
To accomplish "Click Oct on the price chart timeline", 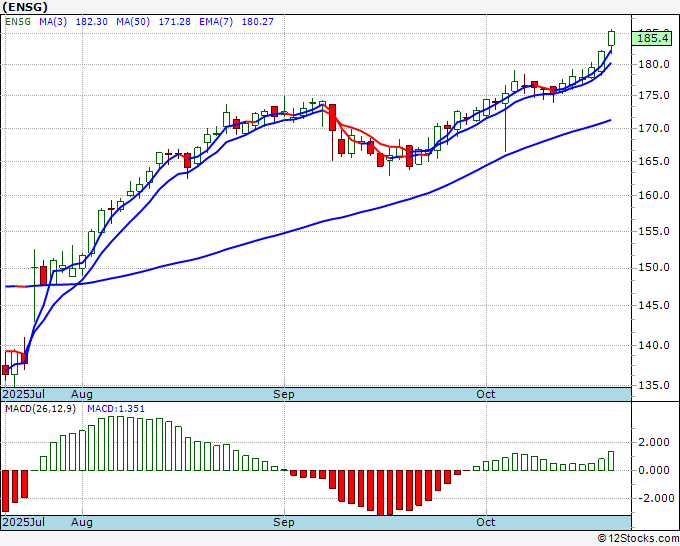I will (x=486, y=394).
